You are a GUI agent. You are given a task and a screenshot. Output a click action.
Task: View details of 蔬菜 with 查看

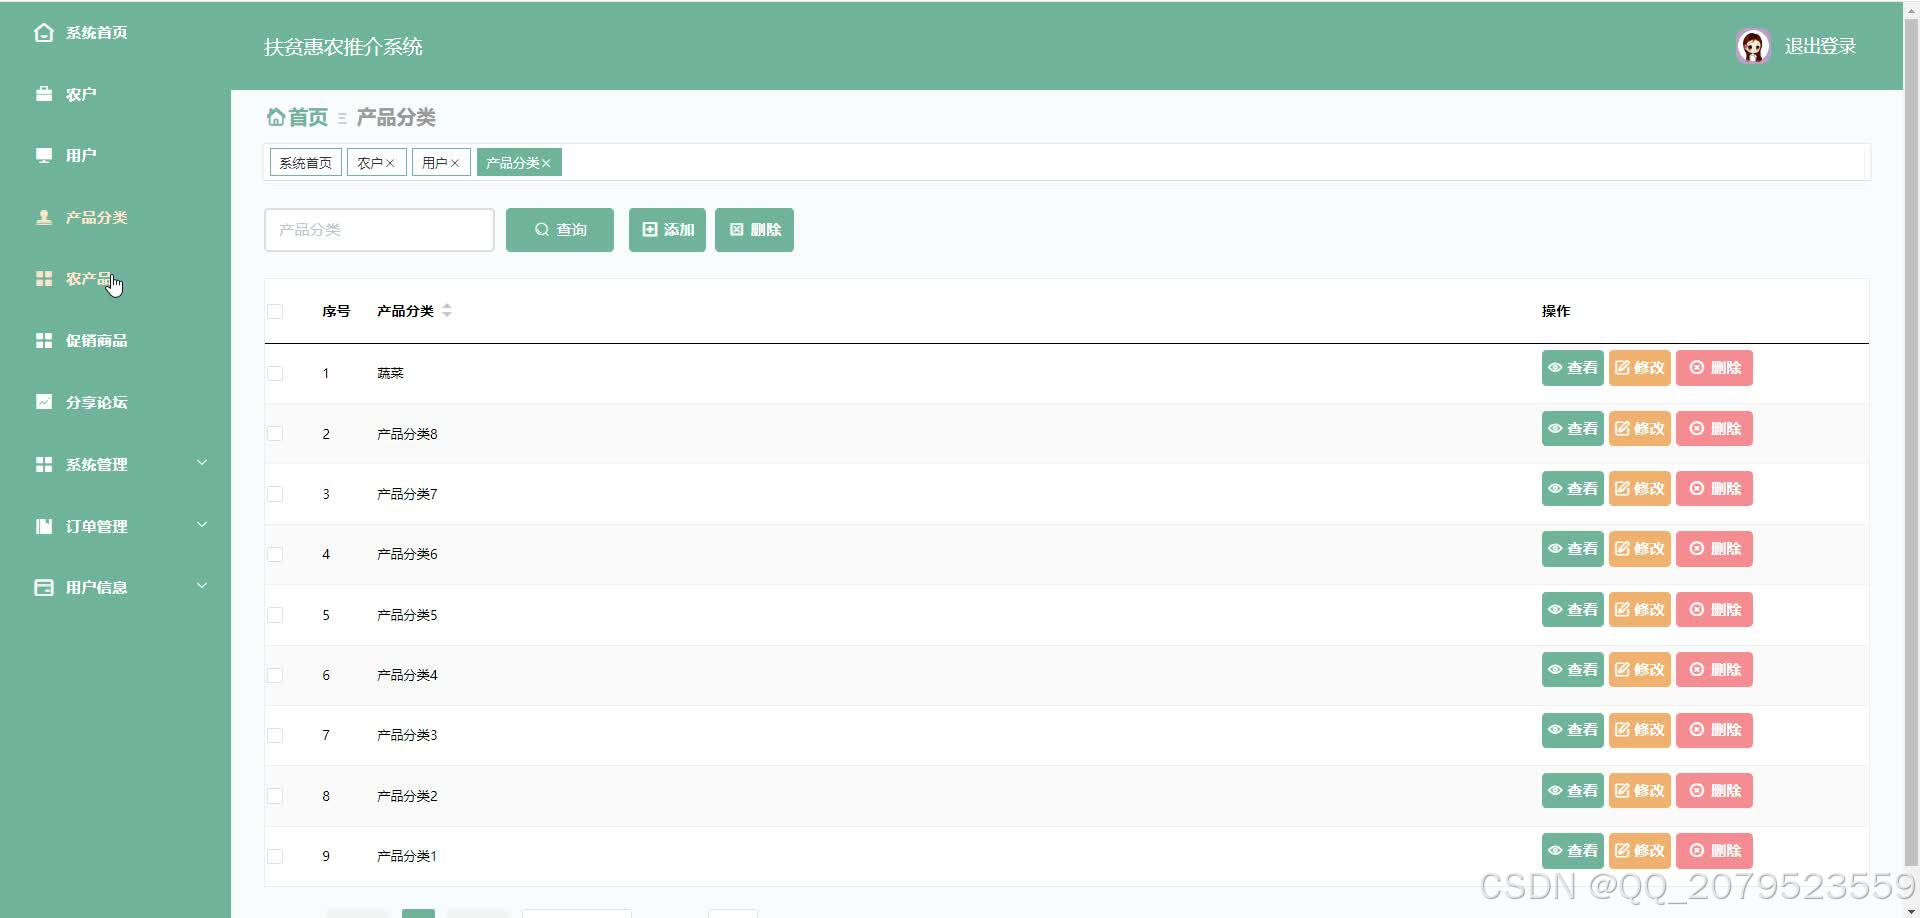1572,368
